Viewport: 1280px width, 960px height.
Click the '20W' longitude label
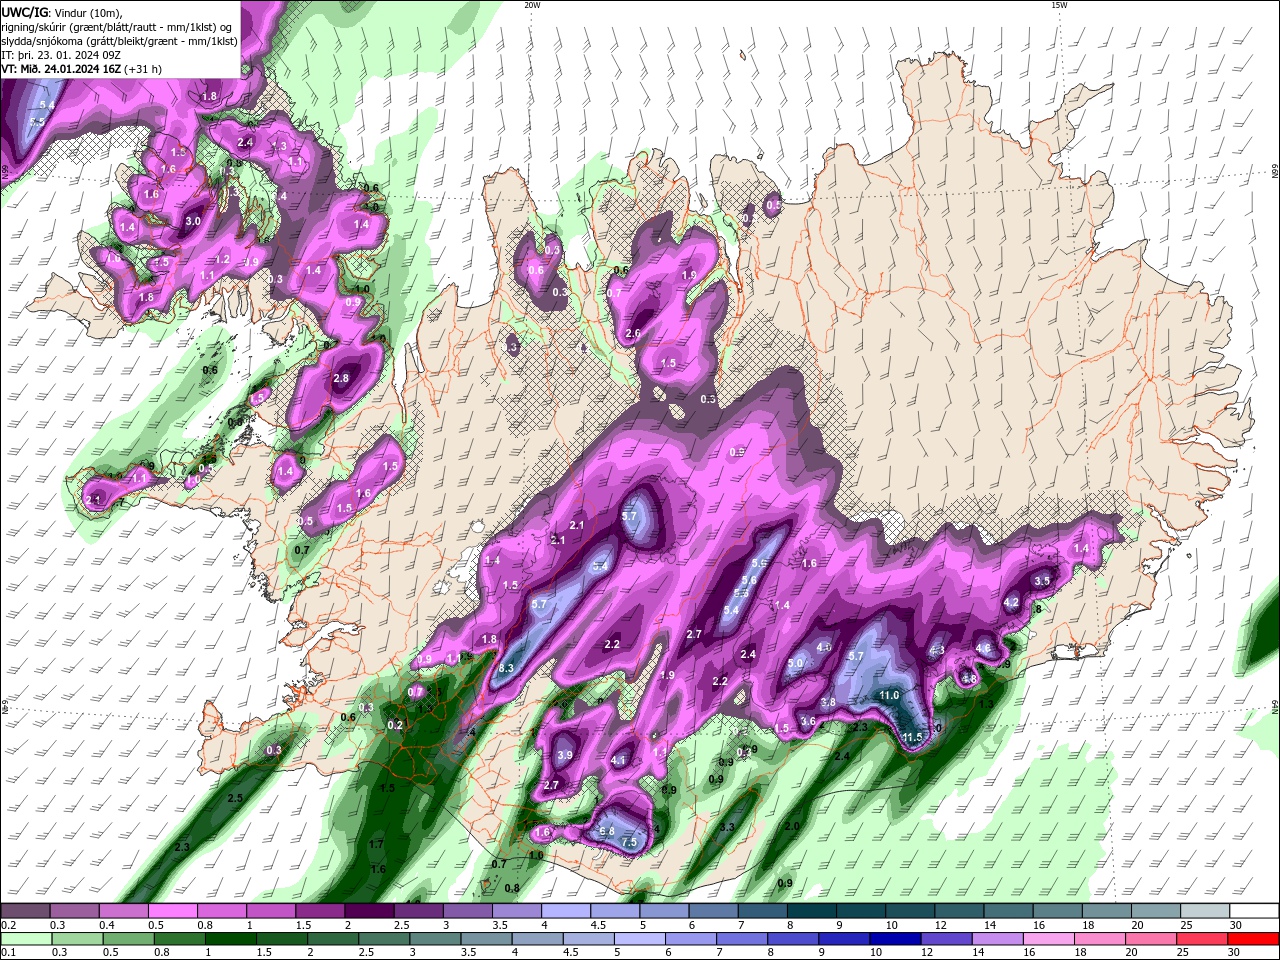click(x=532, y=5)
